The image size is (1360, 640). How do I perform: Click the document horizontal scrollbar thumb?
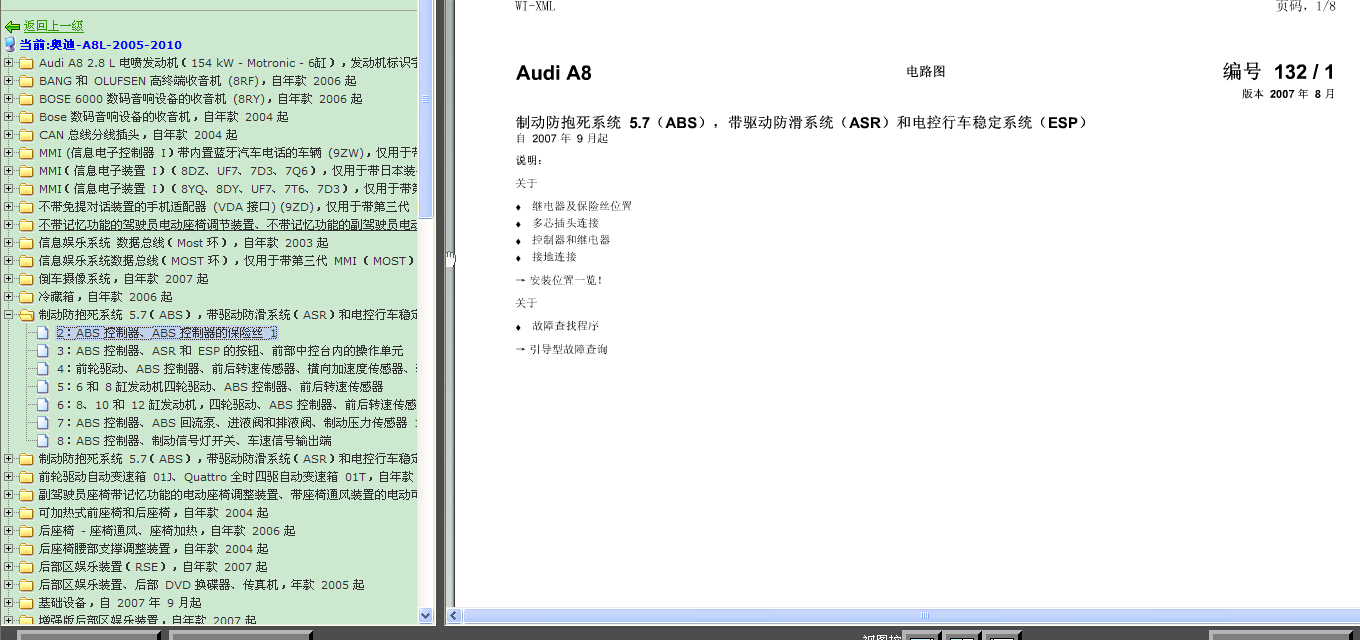click(x=923, y=616)
